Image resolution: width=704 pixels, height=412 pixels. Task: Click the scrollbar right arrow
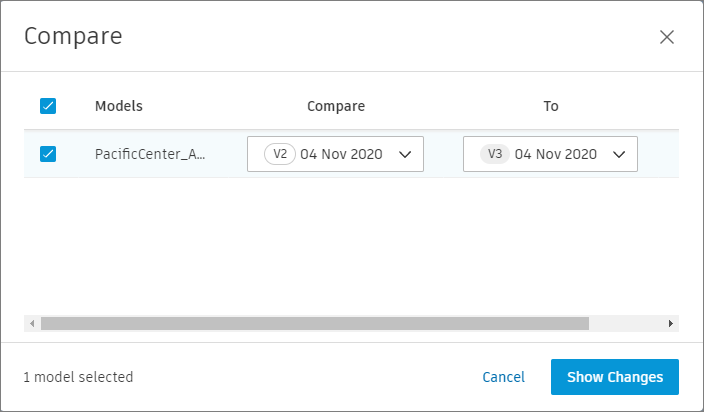[x=671, y=323]
